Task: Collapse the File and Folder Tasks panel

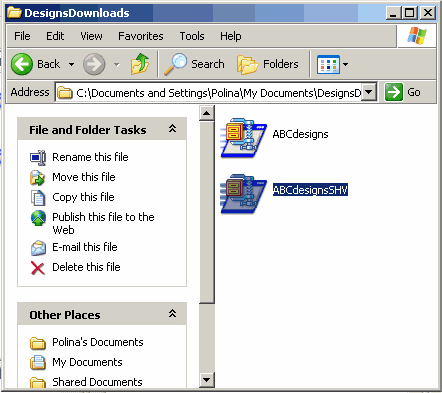Action: point(172,129)
